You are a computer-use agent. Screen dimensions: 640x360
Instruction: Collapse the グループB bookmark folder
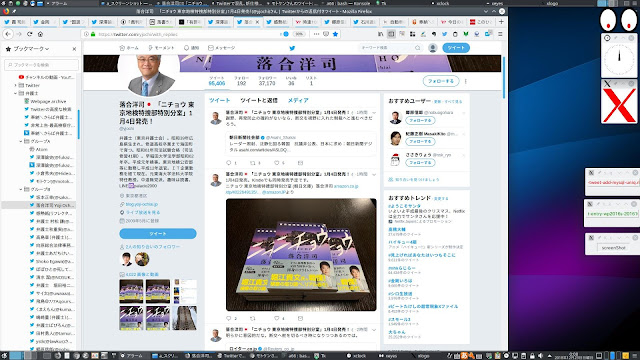tap(21, 189)
